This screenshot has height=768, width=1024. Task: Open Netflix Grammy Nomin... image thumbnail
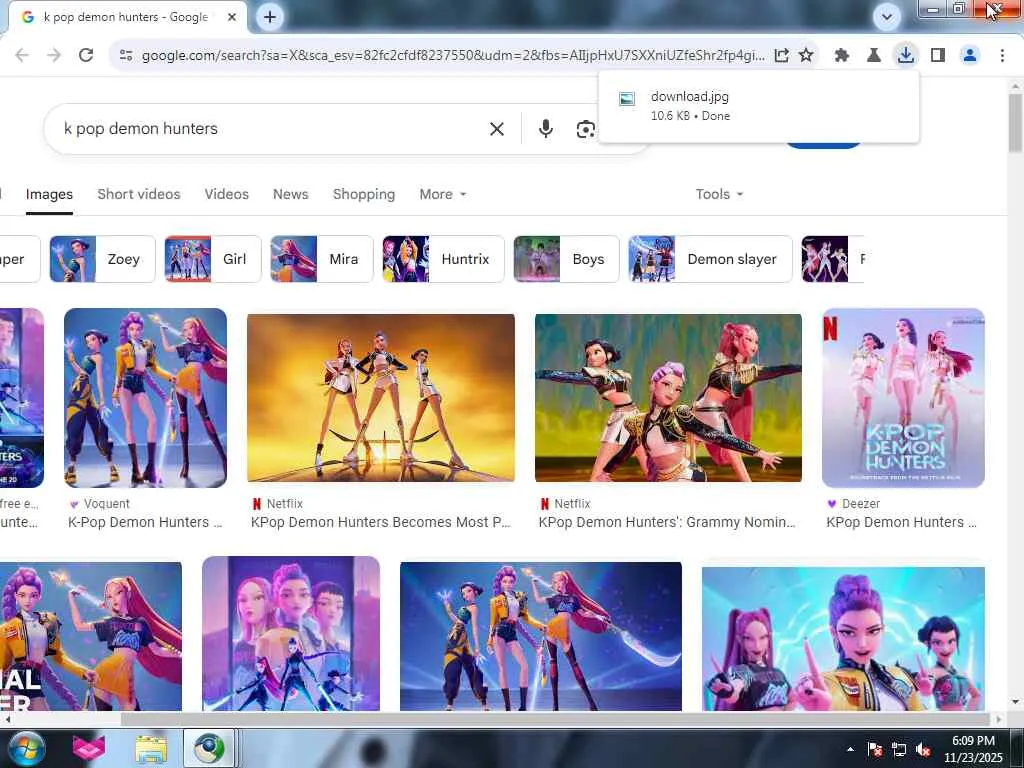click(668, 398)
